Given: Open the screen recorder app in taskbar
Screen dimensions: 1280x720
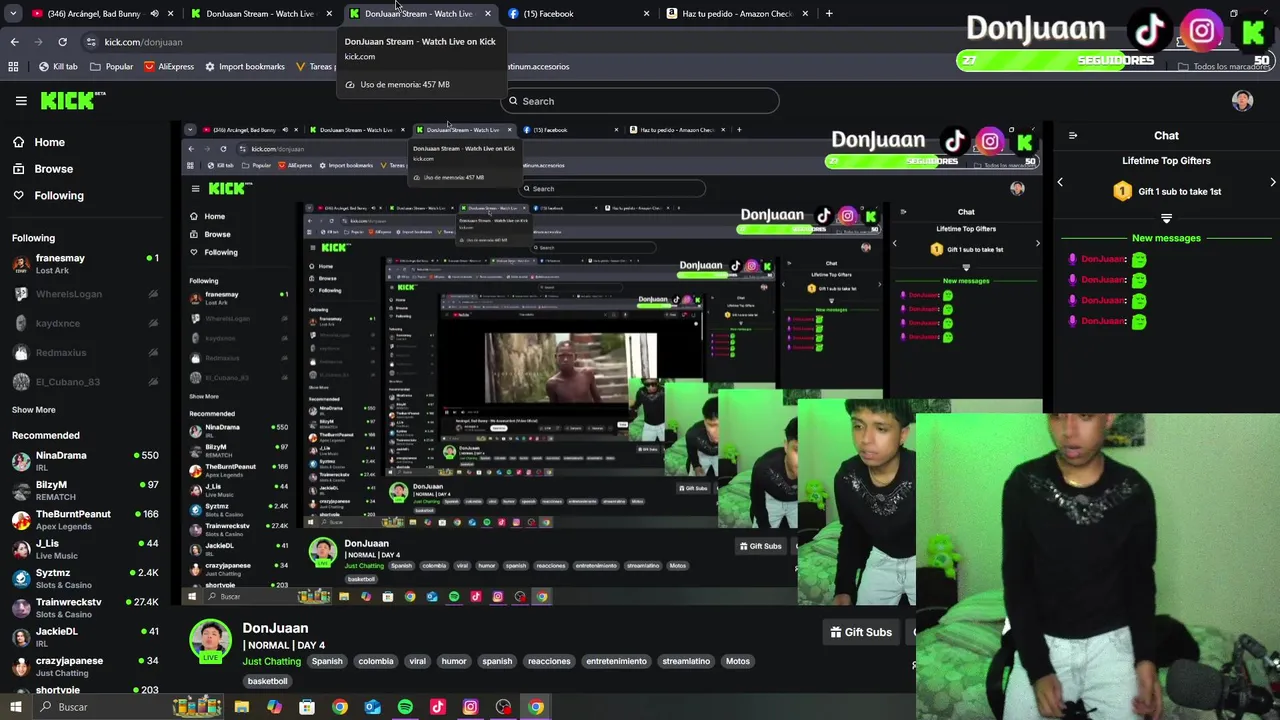Looking at the screenshot, I should pos(503,707).
